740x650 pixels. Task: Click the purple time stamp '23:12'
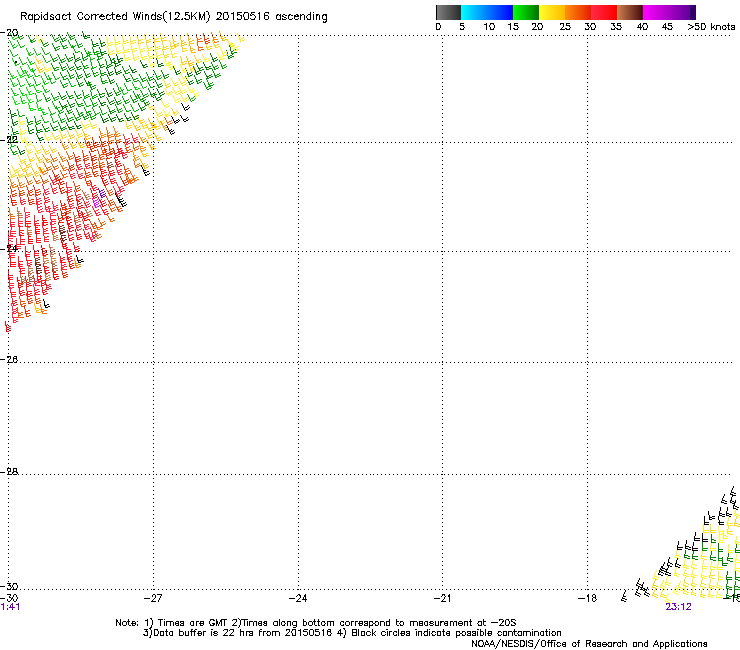[678, 607]
